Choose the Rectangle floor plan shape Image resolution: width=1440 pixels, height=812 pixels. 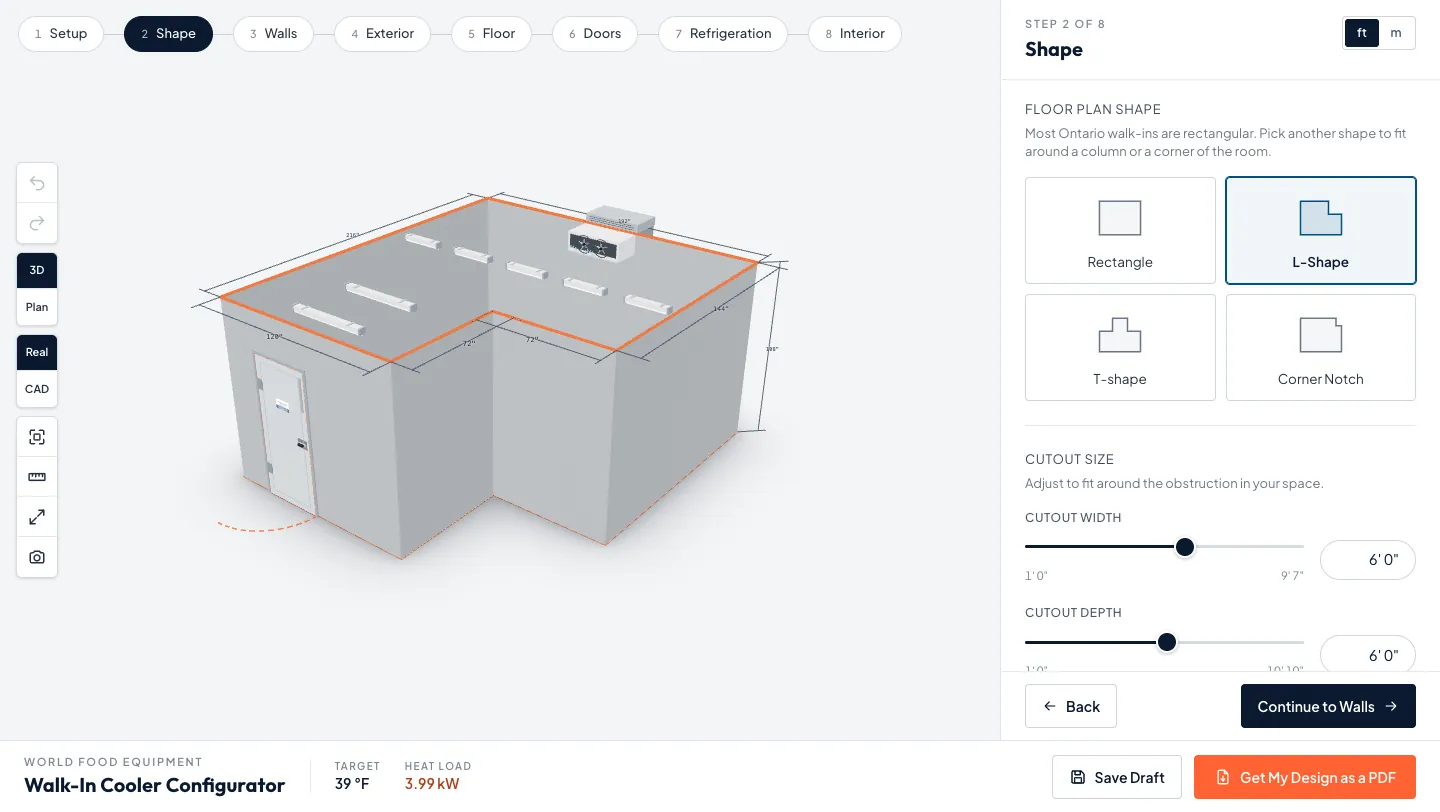[1120, 230]
